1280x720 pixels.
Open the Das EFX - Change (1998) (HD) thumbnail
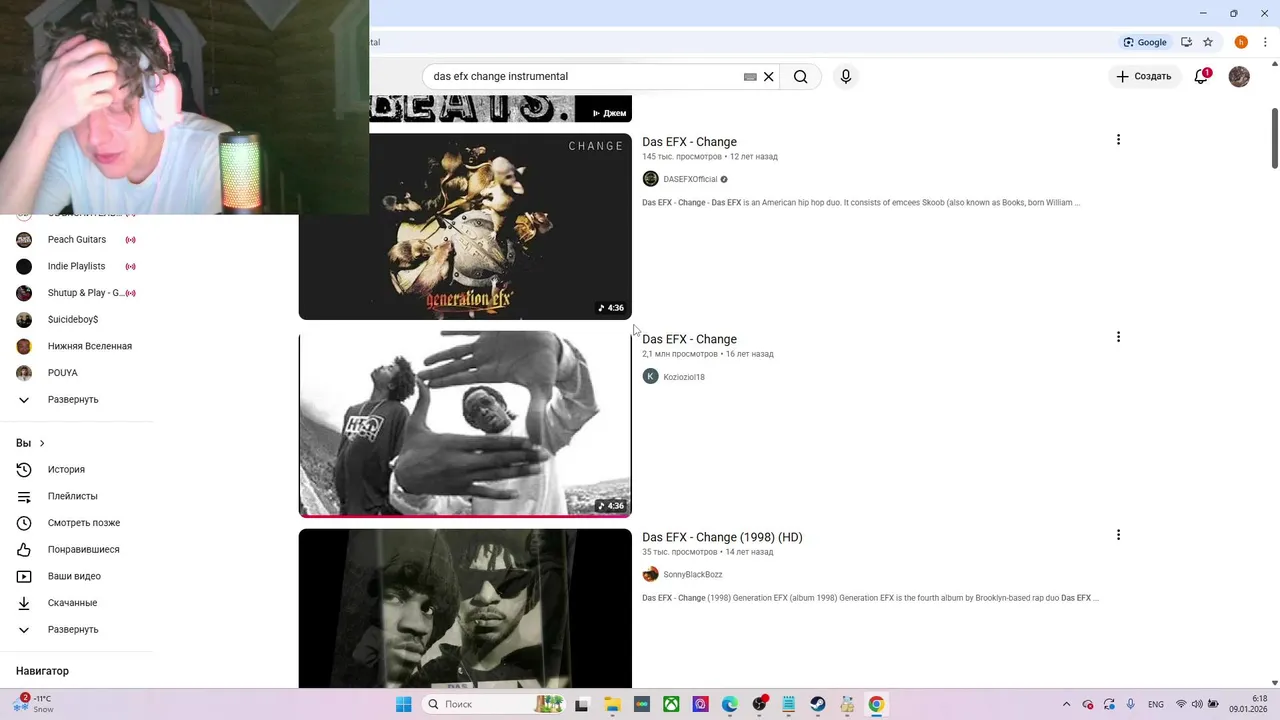click(465, 608)
